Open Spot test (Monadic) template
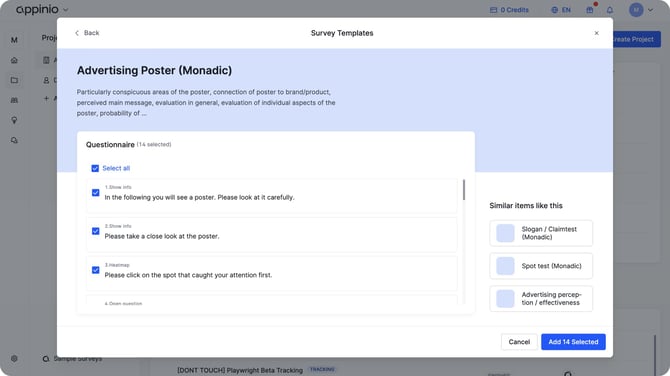This screenshot has height=376, width=670. tap(541, 266)
